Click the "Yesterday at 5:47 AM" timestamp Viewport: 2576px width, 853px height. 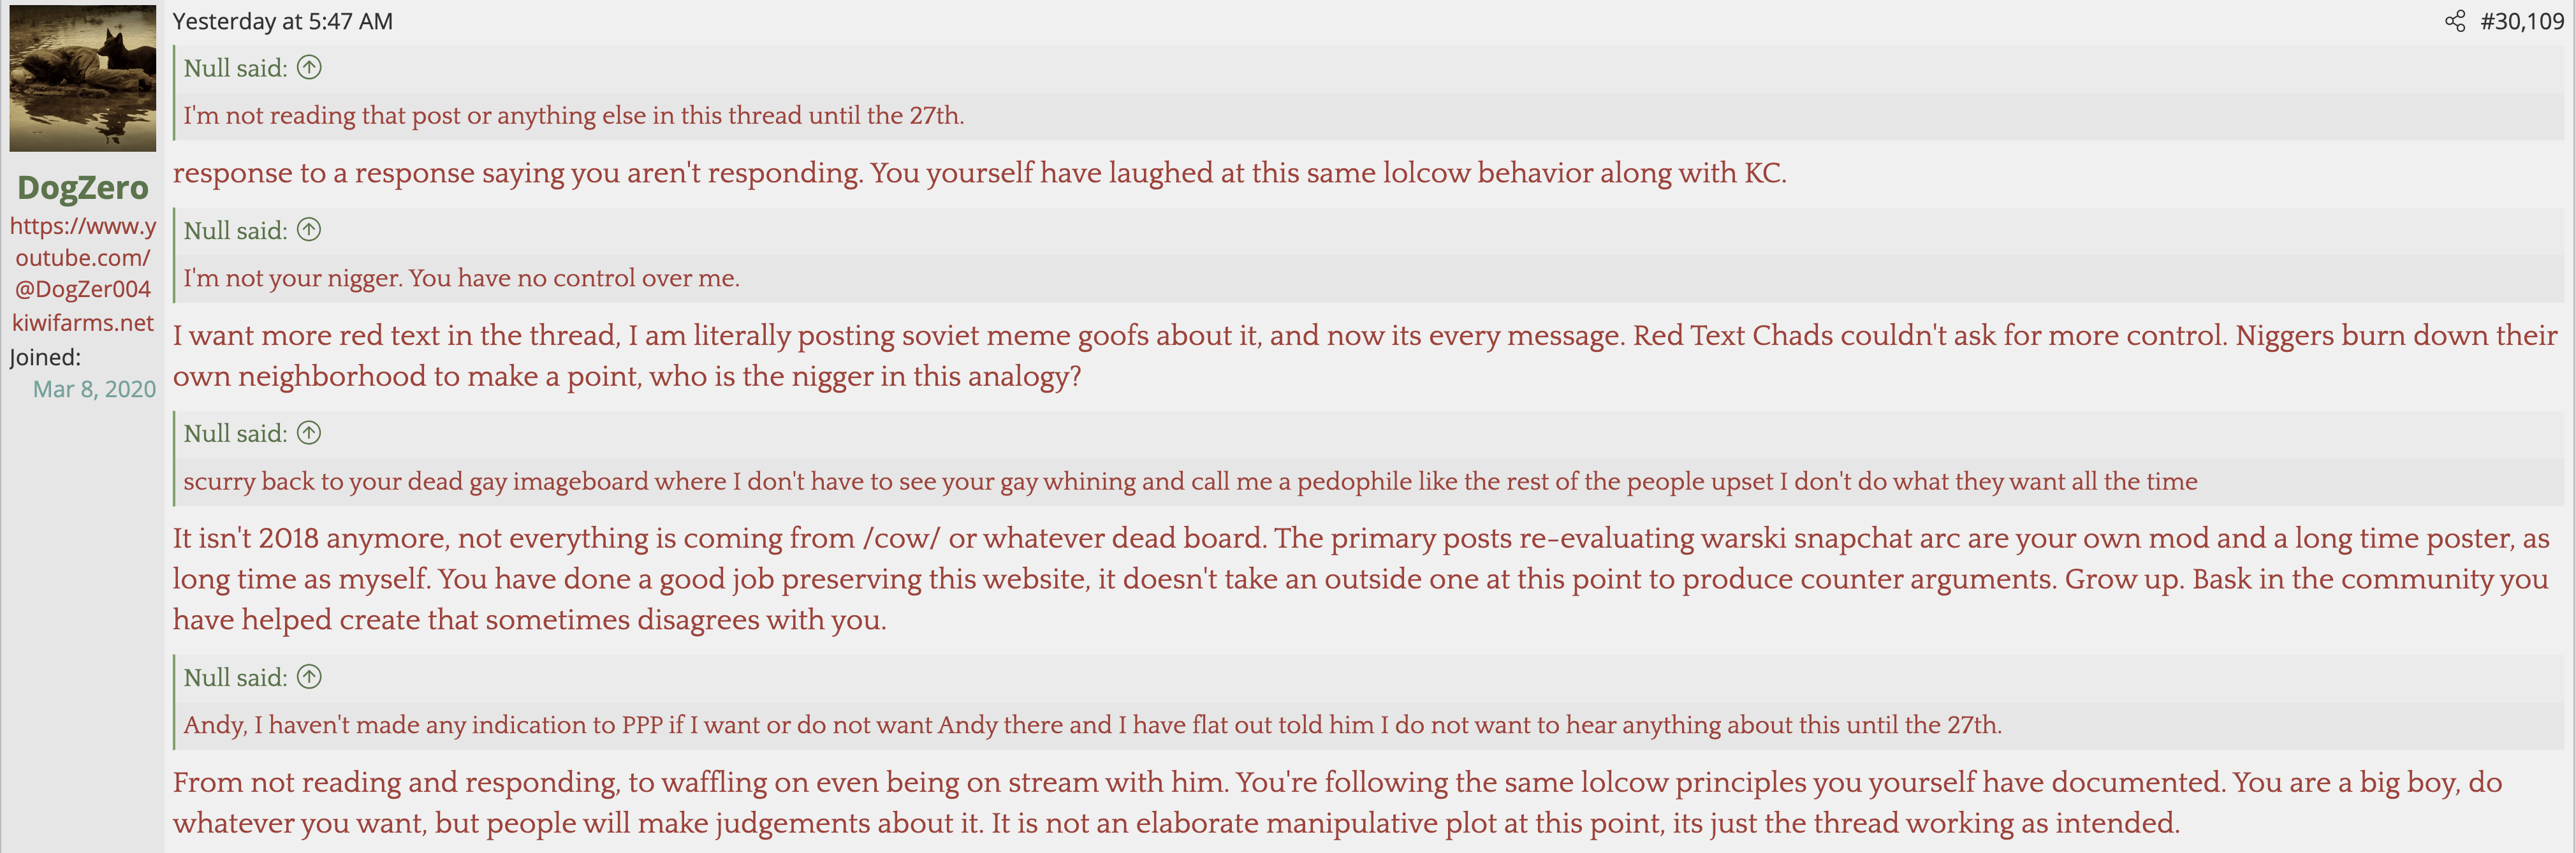coord(282,21)
